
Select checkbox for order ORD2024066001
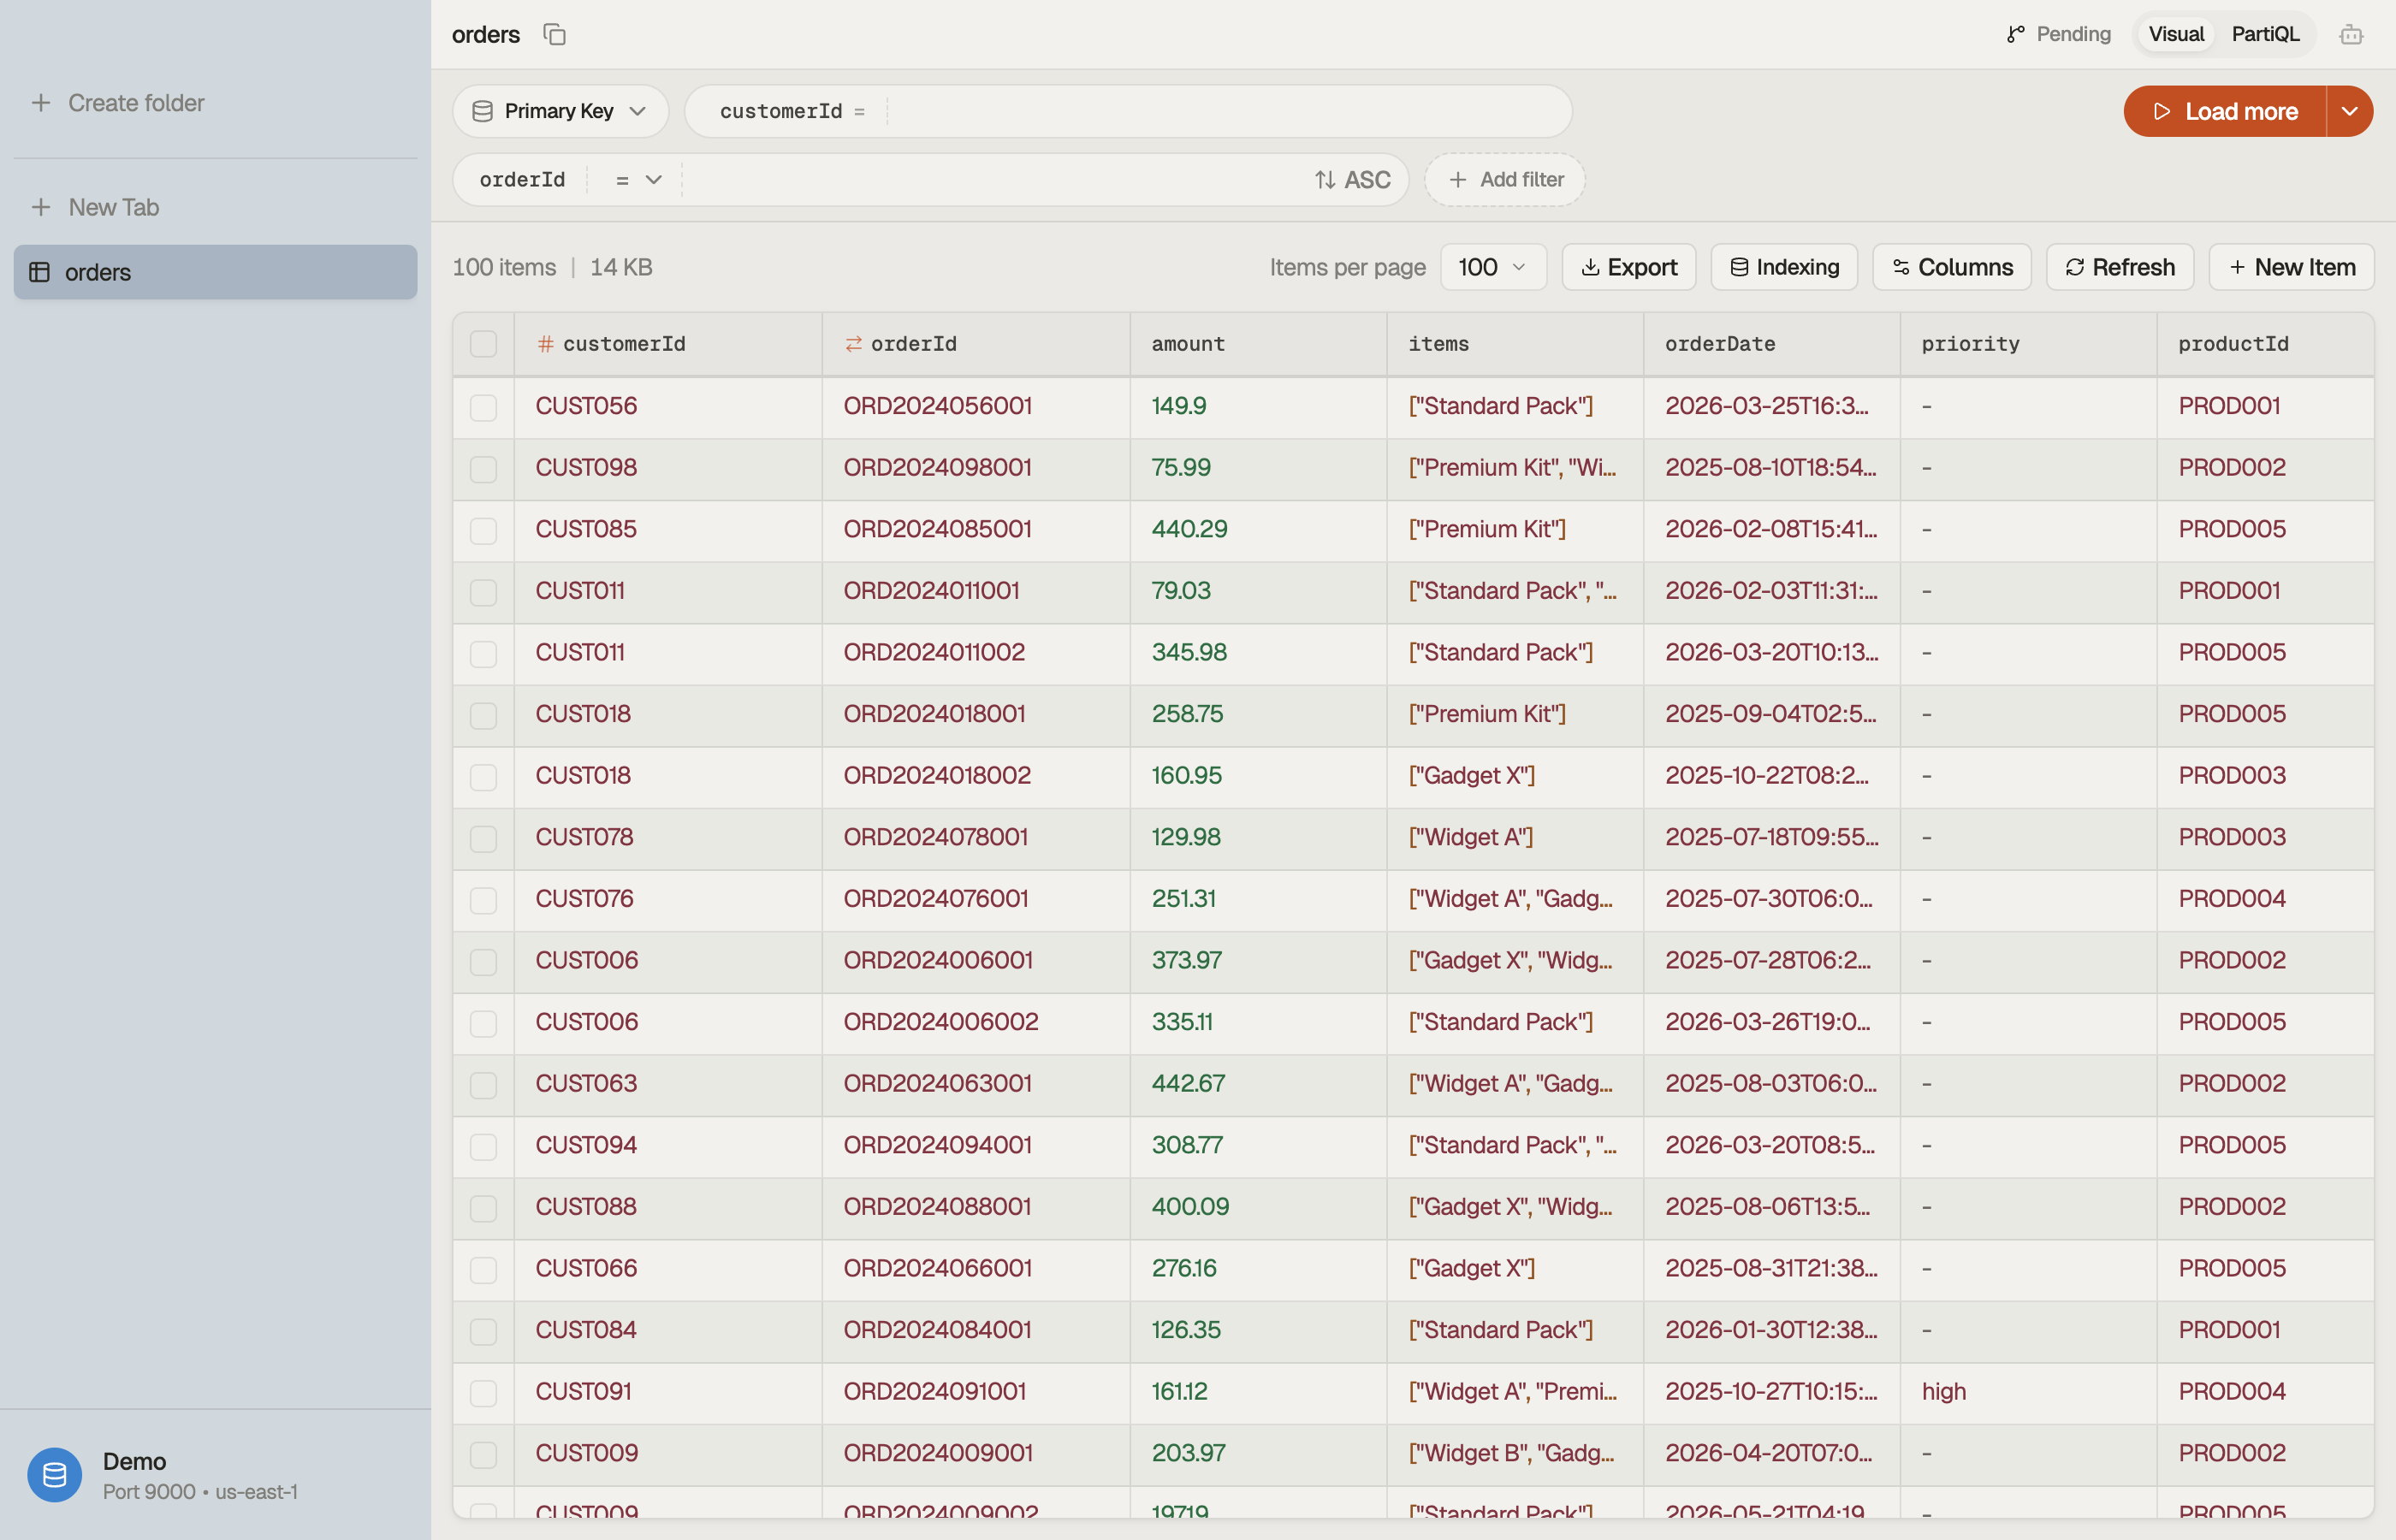click(483, 1269)
